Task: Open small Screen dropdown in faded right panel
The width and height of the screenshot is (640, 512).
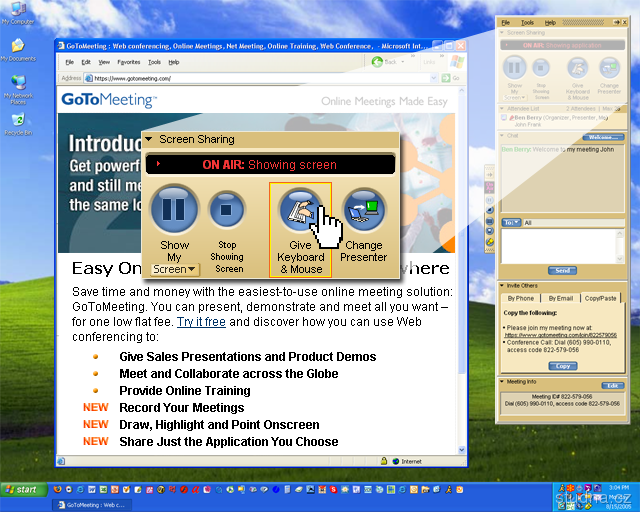Action: coord(514,98)
